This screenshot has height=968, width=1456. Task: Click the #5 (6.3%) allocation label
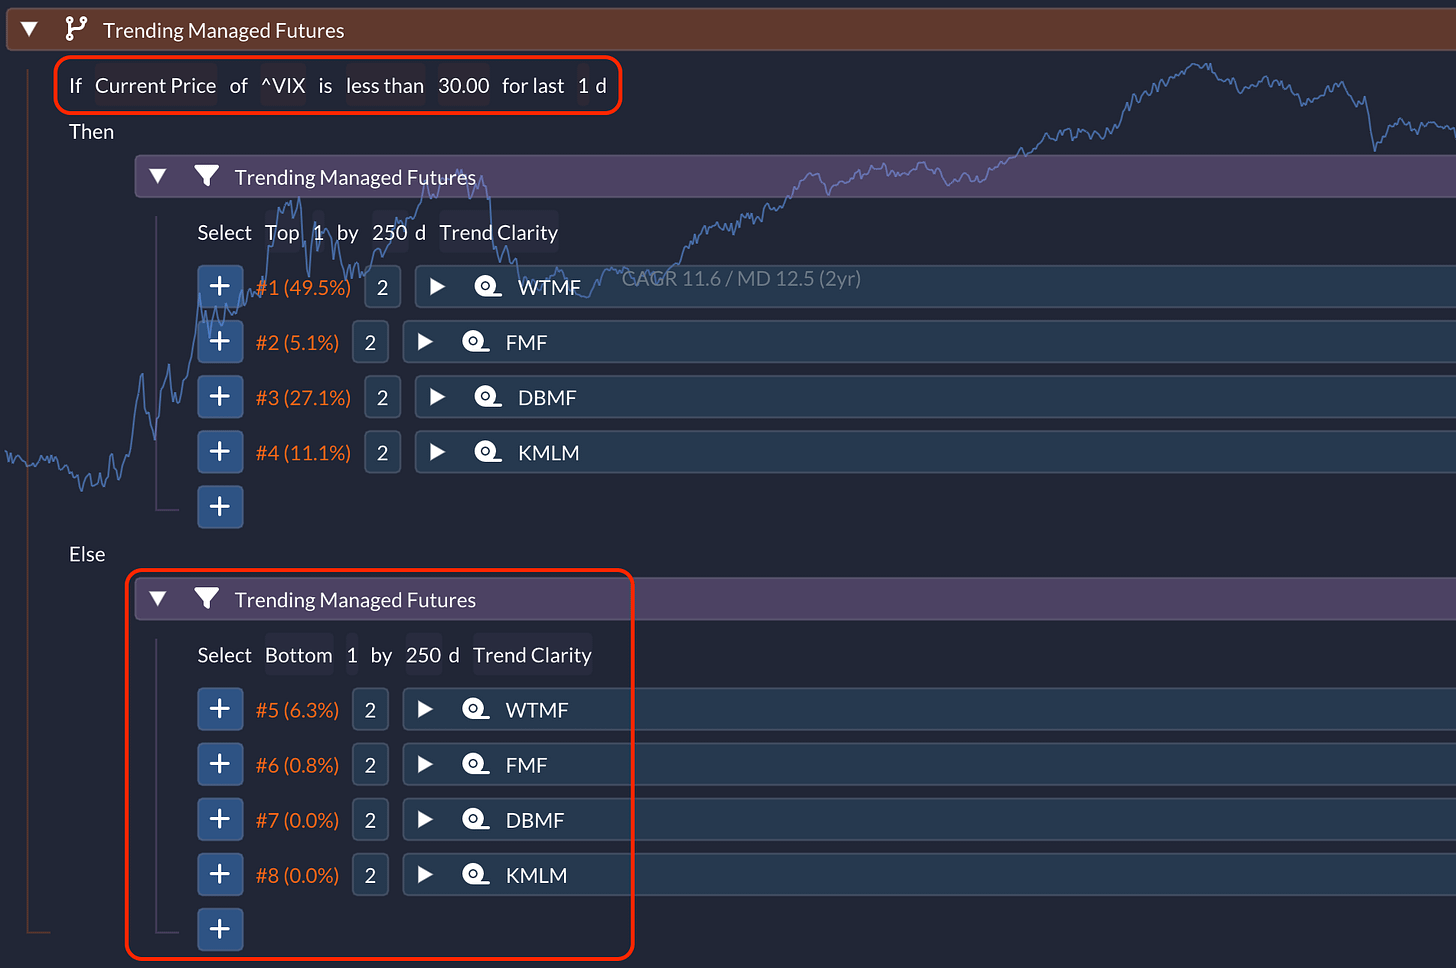click(x=297, y=711)
